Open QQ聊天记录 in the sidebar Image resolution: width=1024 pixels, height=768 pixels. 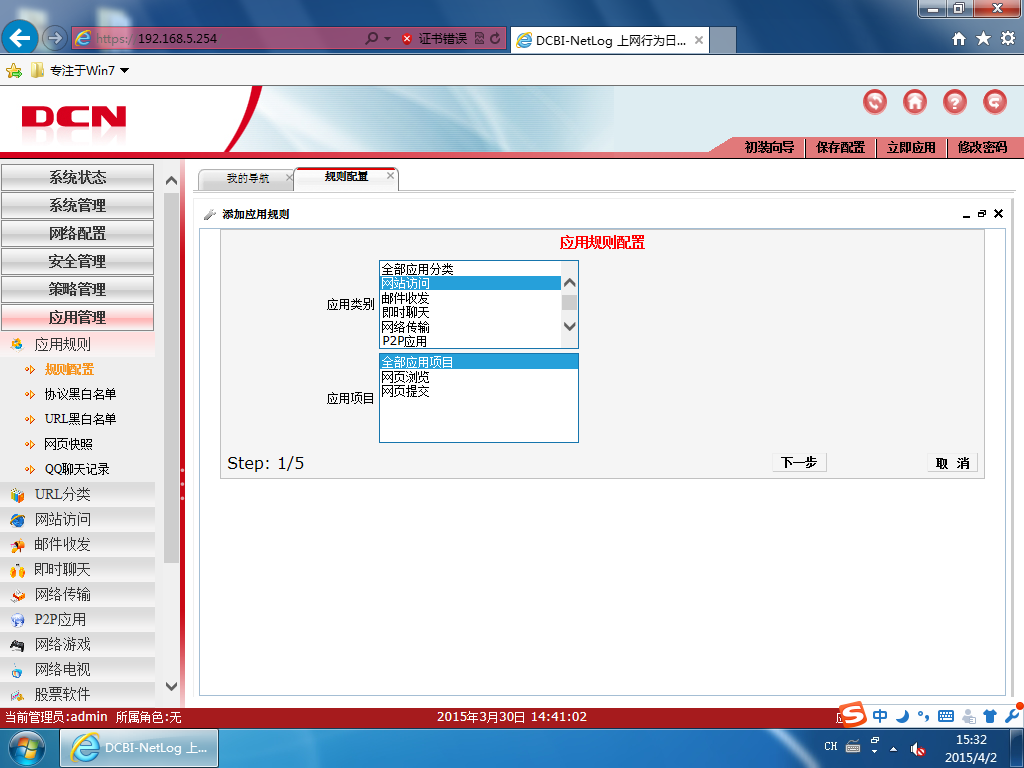[77, 470]
